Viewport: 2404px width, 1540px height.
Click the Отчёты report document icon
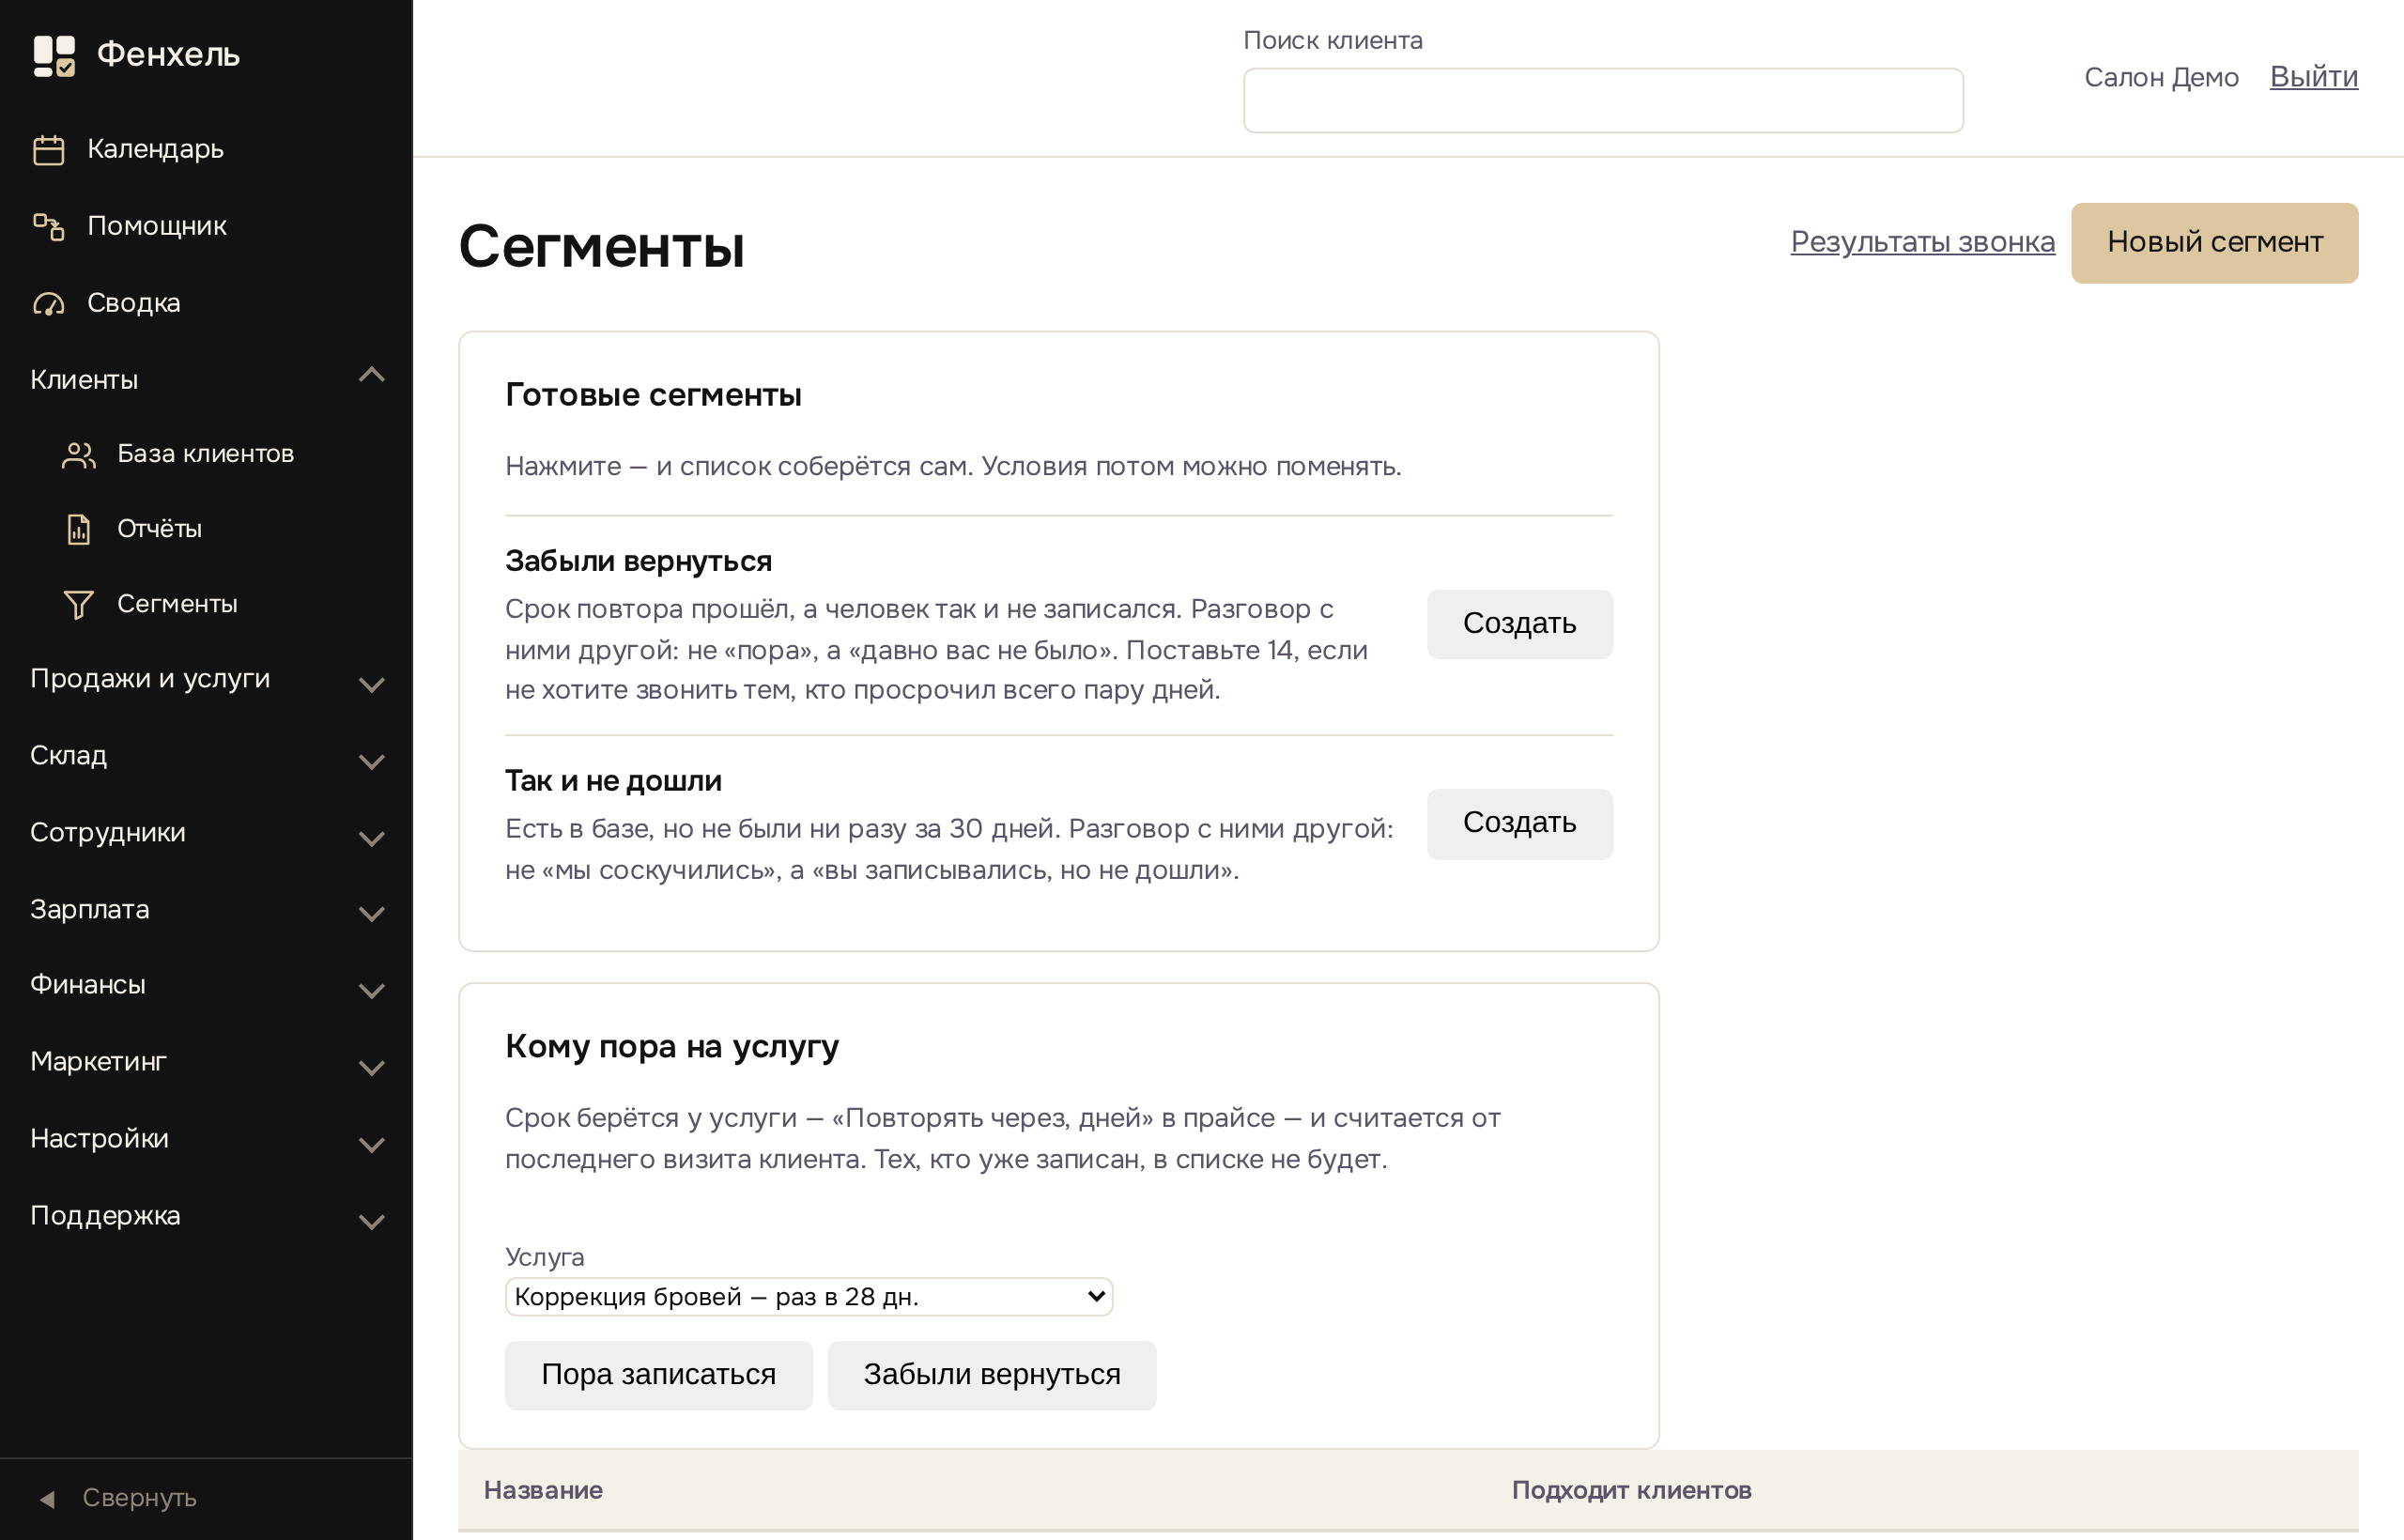click(78, 530)
